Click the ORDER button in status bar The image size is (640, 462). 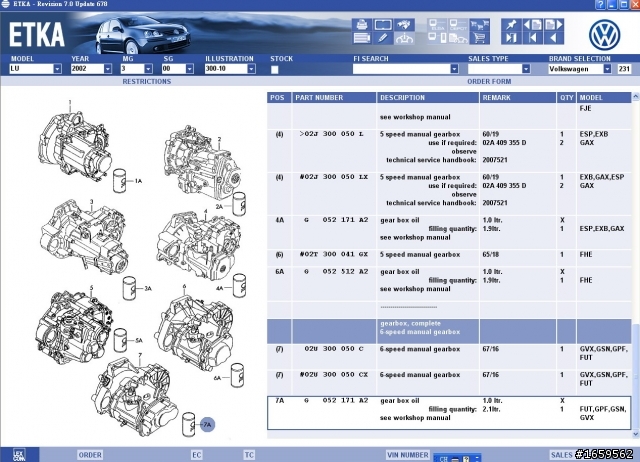coord(90,455)
